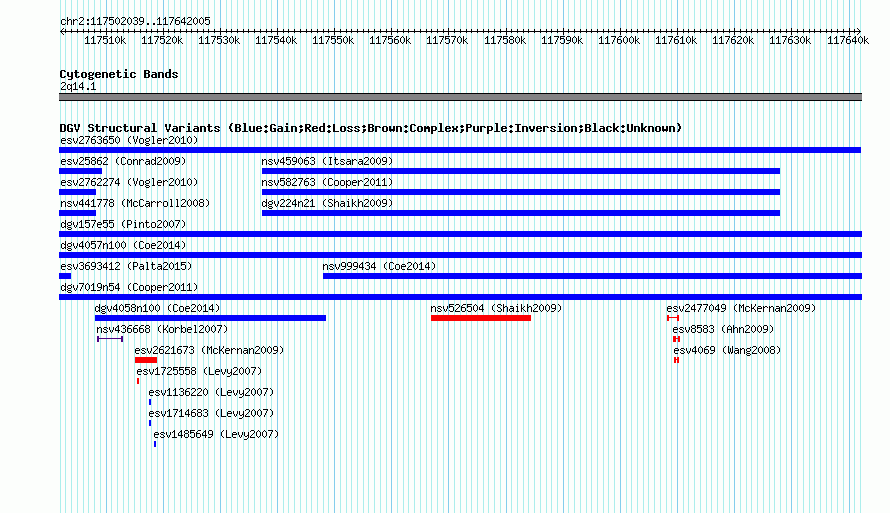The height and width of the screenshot is (513, 890).
Task: Click the 117530k ruler tick label
Action: pos(219,40)
